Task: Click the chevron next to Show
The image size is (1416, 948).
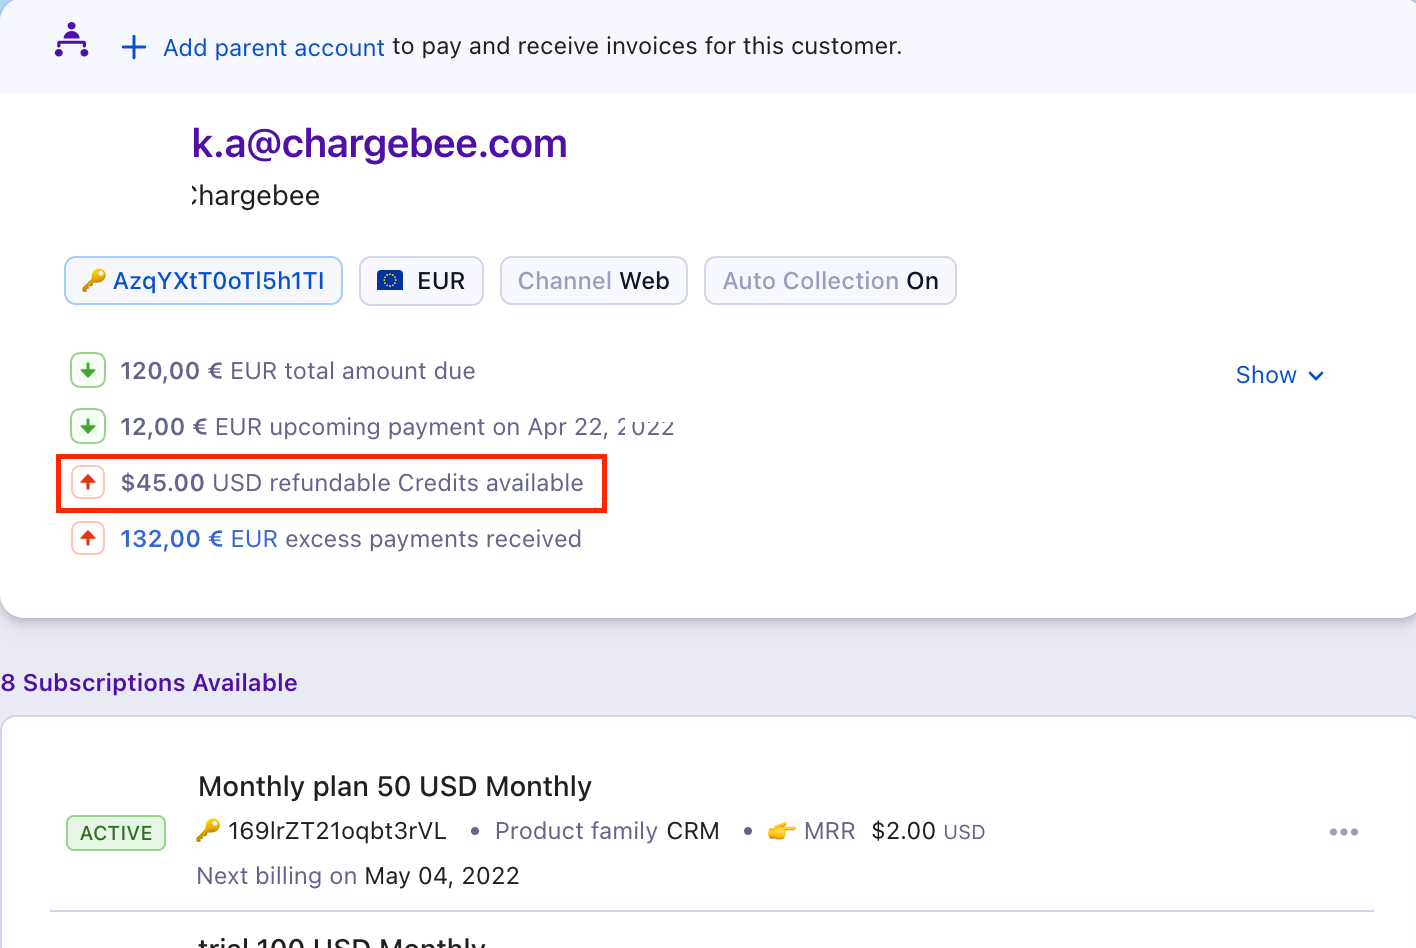Action: (x=1316, y=376)
